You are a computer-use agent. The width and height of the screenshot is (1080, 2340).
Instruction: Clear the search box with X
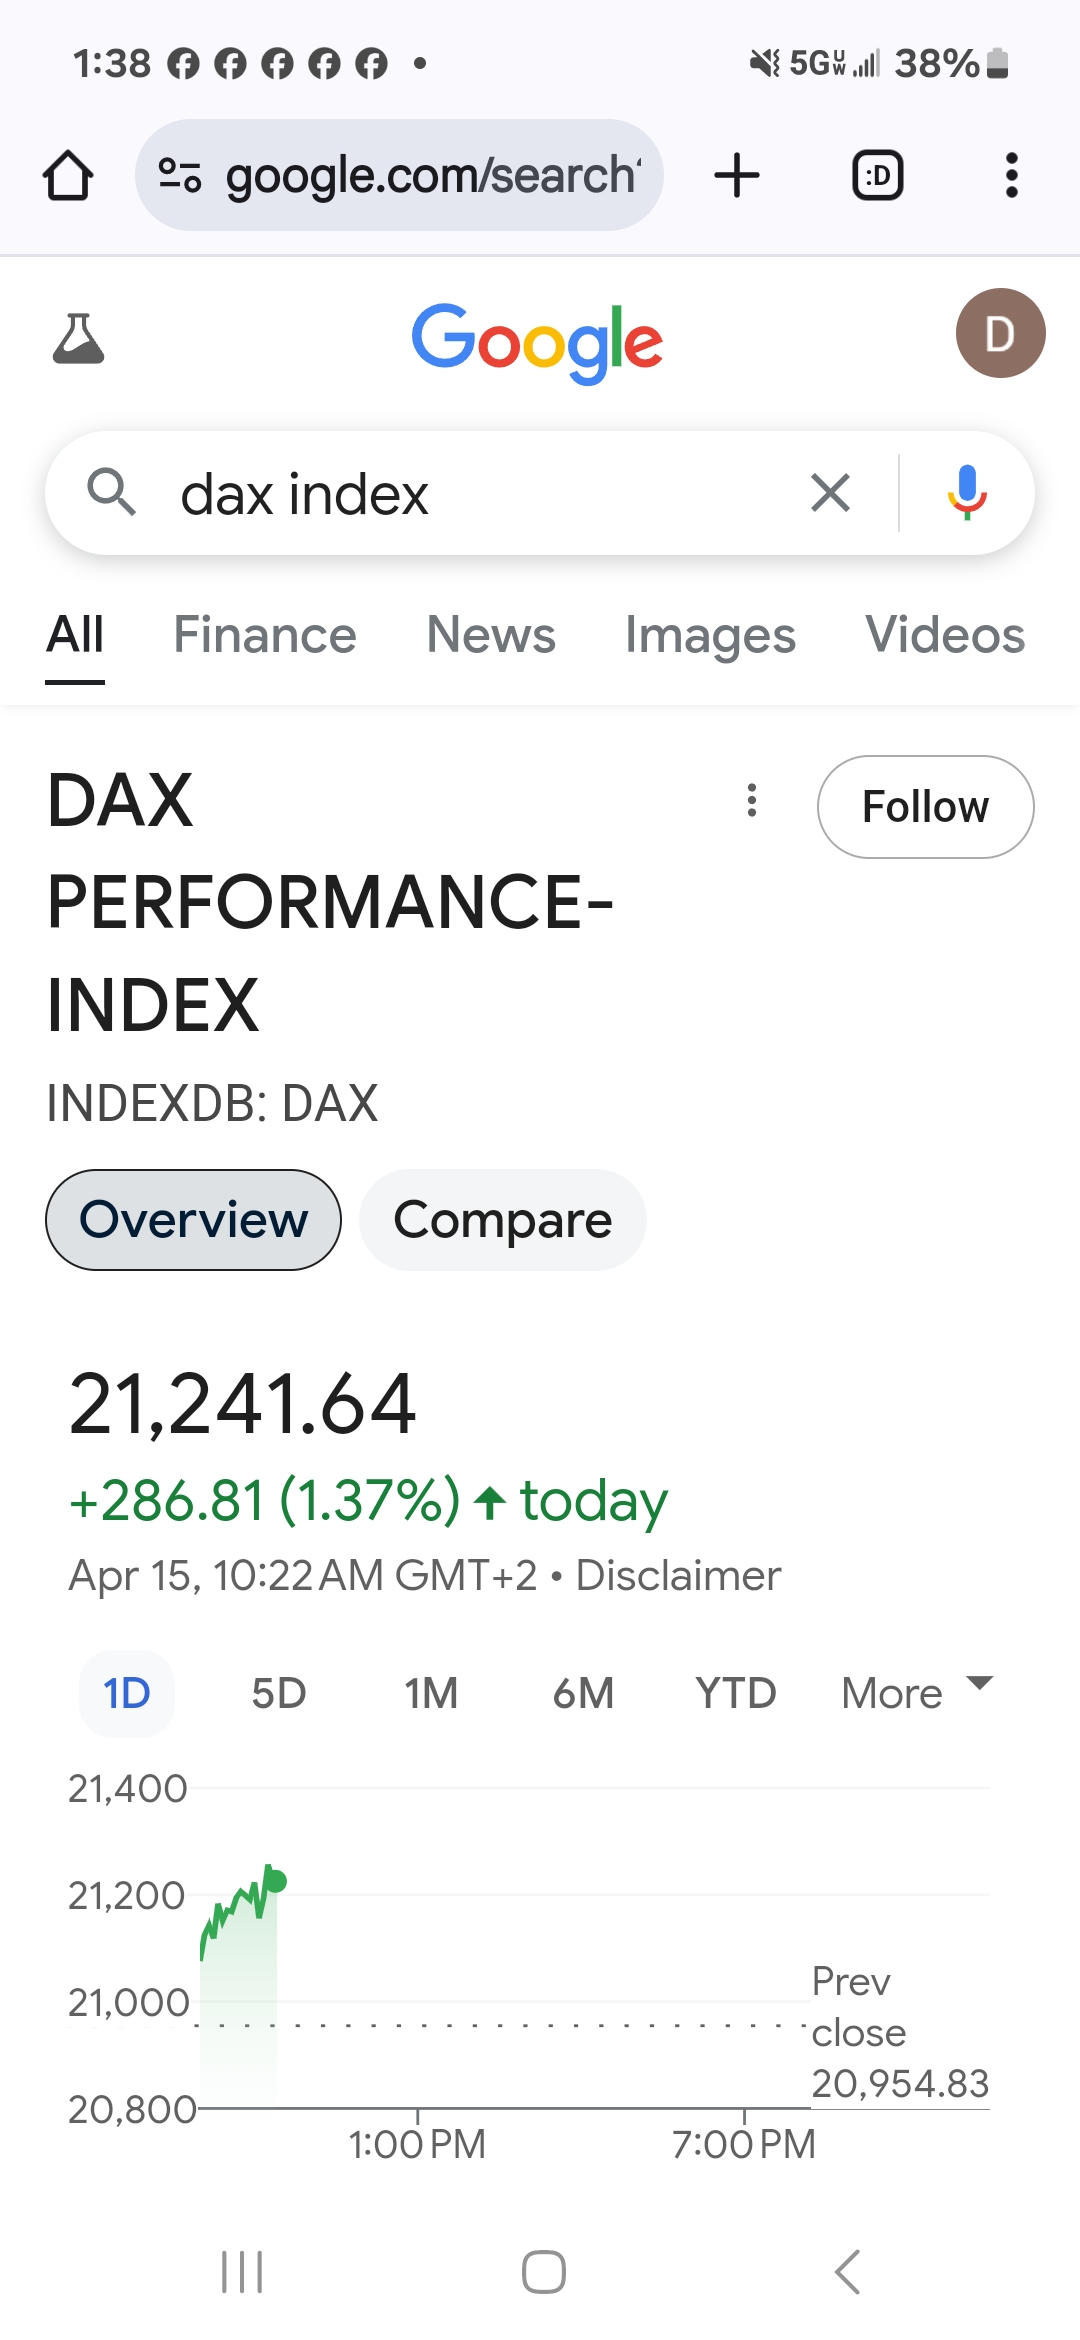click(x=830, y=493)
